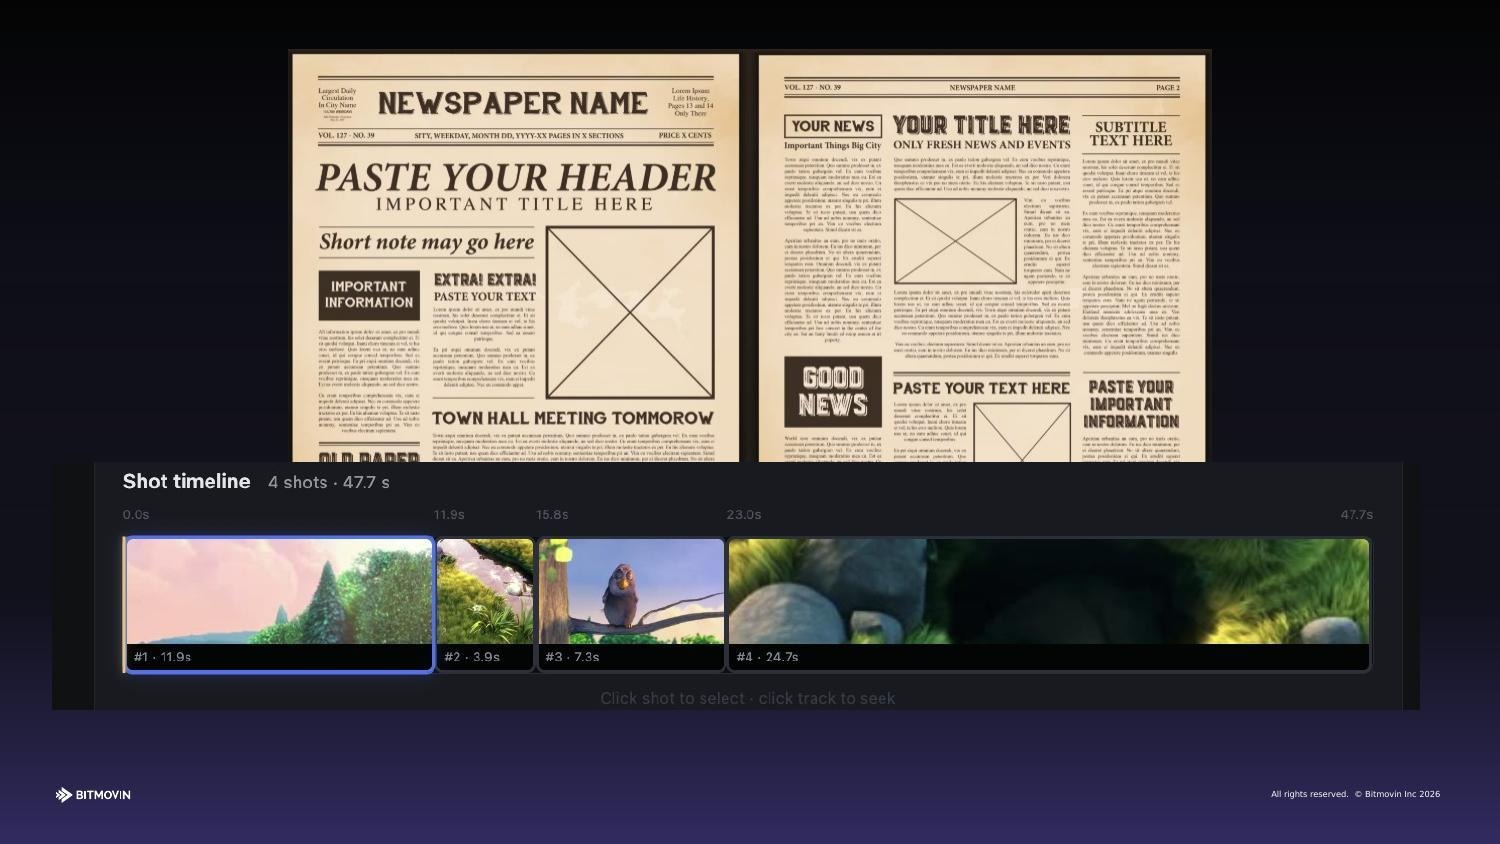1500x844 pixels.
Task: Click 'EXTRA! EXTRA!' heading in video
Action: [x=485, y=279]
